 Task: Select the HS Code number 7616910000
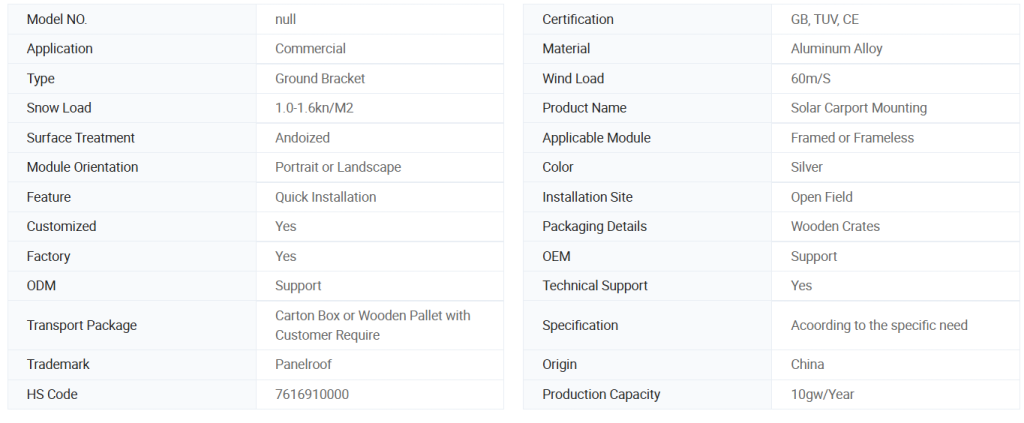[x=312, y=394]
